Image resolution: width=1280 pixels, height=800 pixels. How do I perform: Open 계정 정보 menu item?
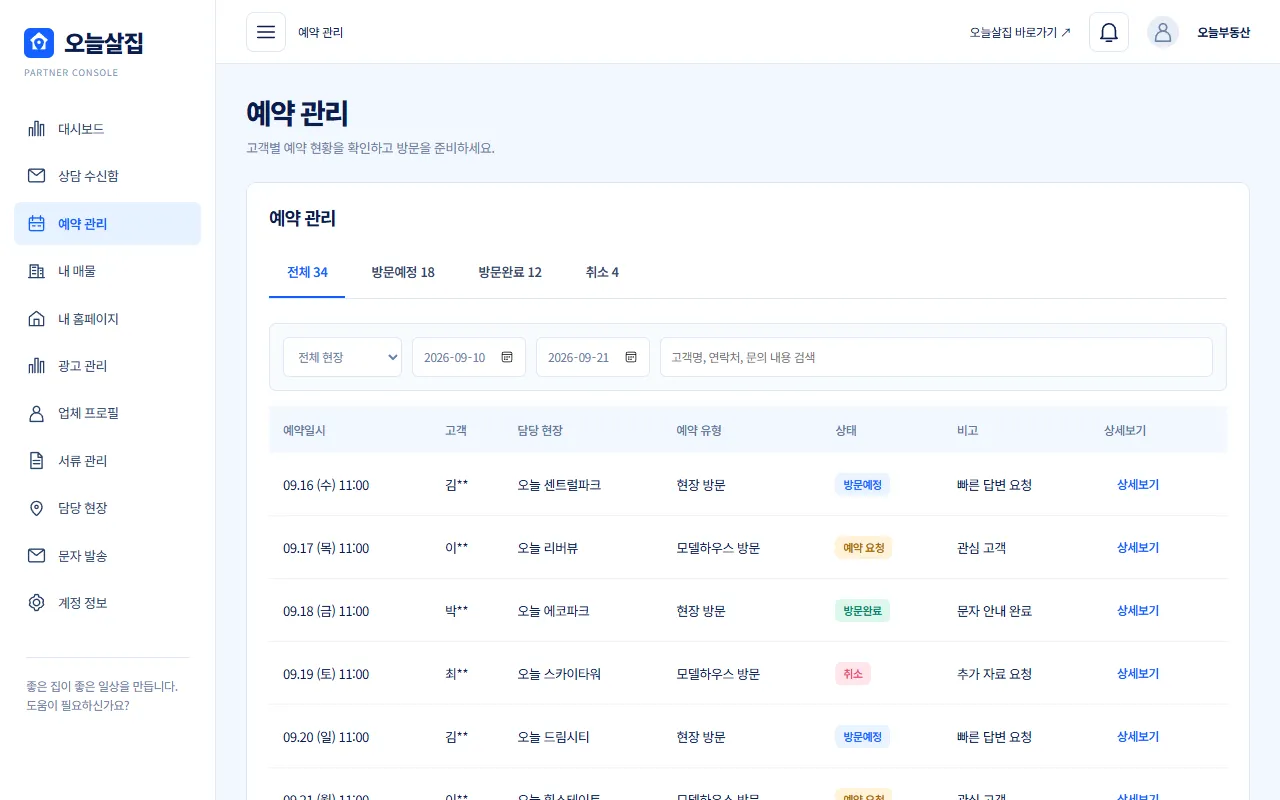coord(107,603)
